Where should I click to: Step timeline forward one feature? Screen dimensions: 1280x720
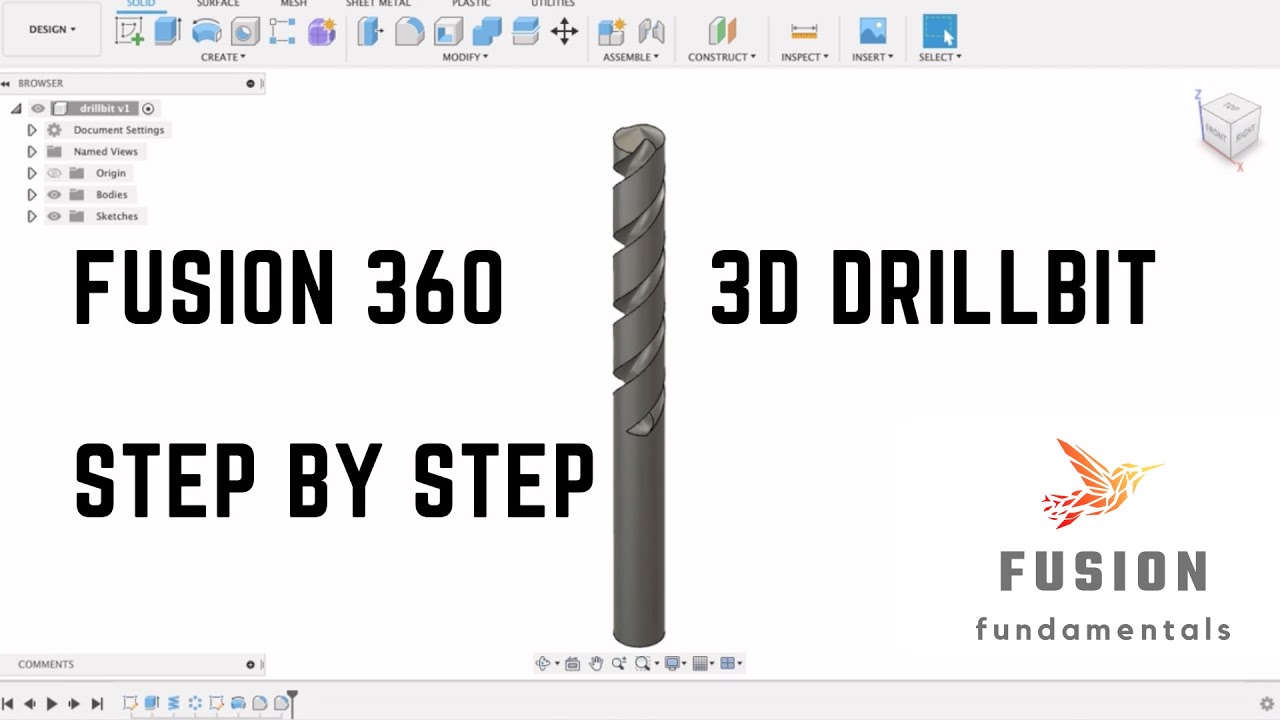pyautogui.click(x=74, y=704)
